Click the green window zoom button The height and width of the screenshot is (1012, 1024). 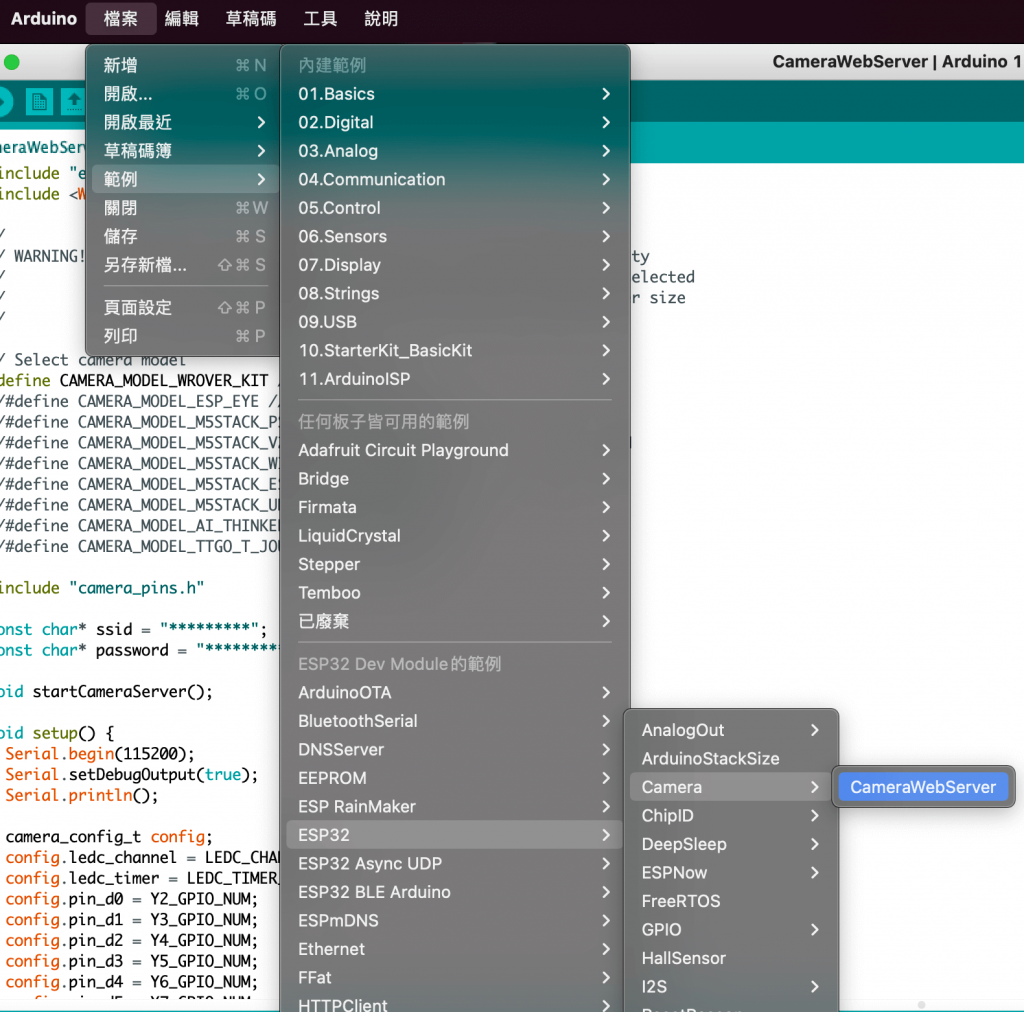[x=12, y=62]
